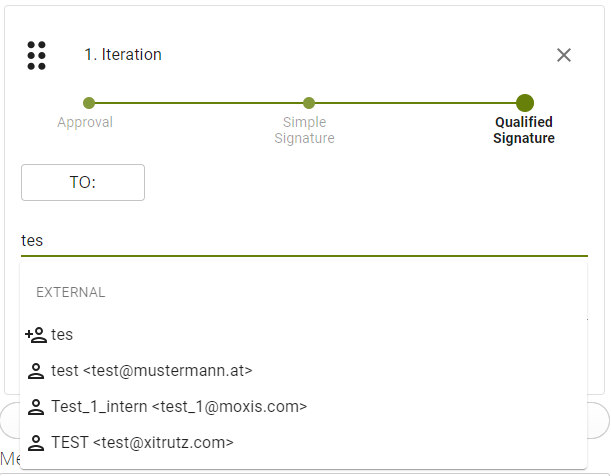The image size is (611, 476).
Task: Click the drag handle dots icon
Action: (37, 55)
